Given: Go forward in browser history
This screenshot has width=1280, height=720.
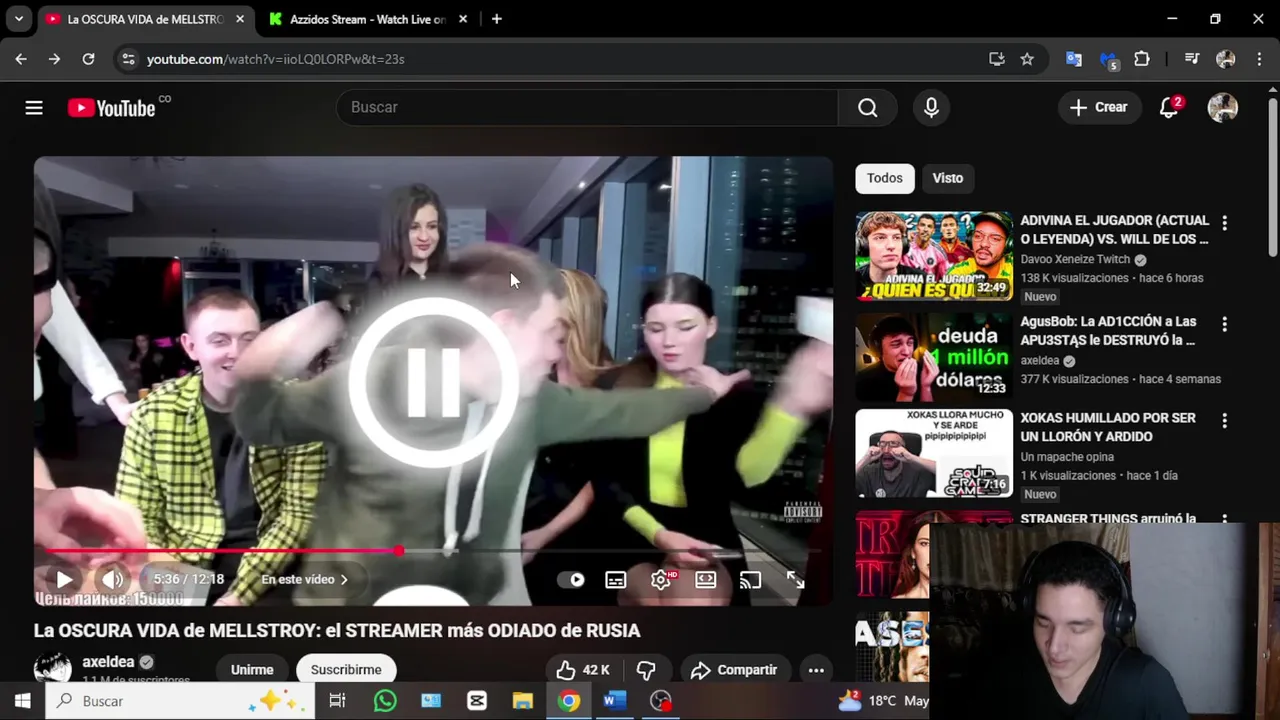Looking at the screenshot, I should [x=54, y=59].
